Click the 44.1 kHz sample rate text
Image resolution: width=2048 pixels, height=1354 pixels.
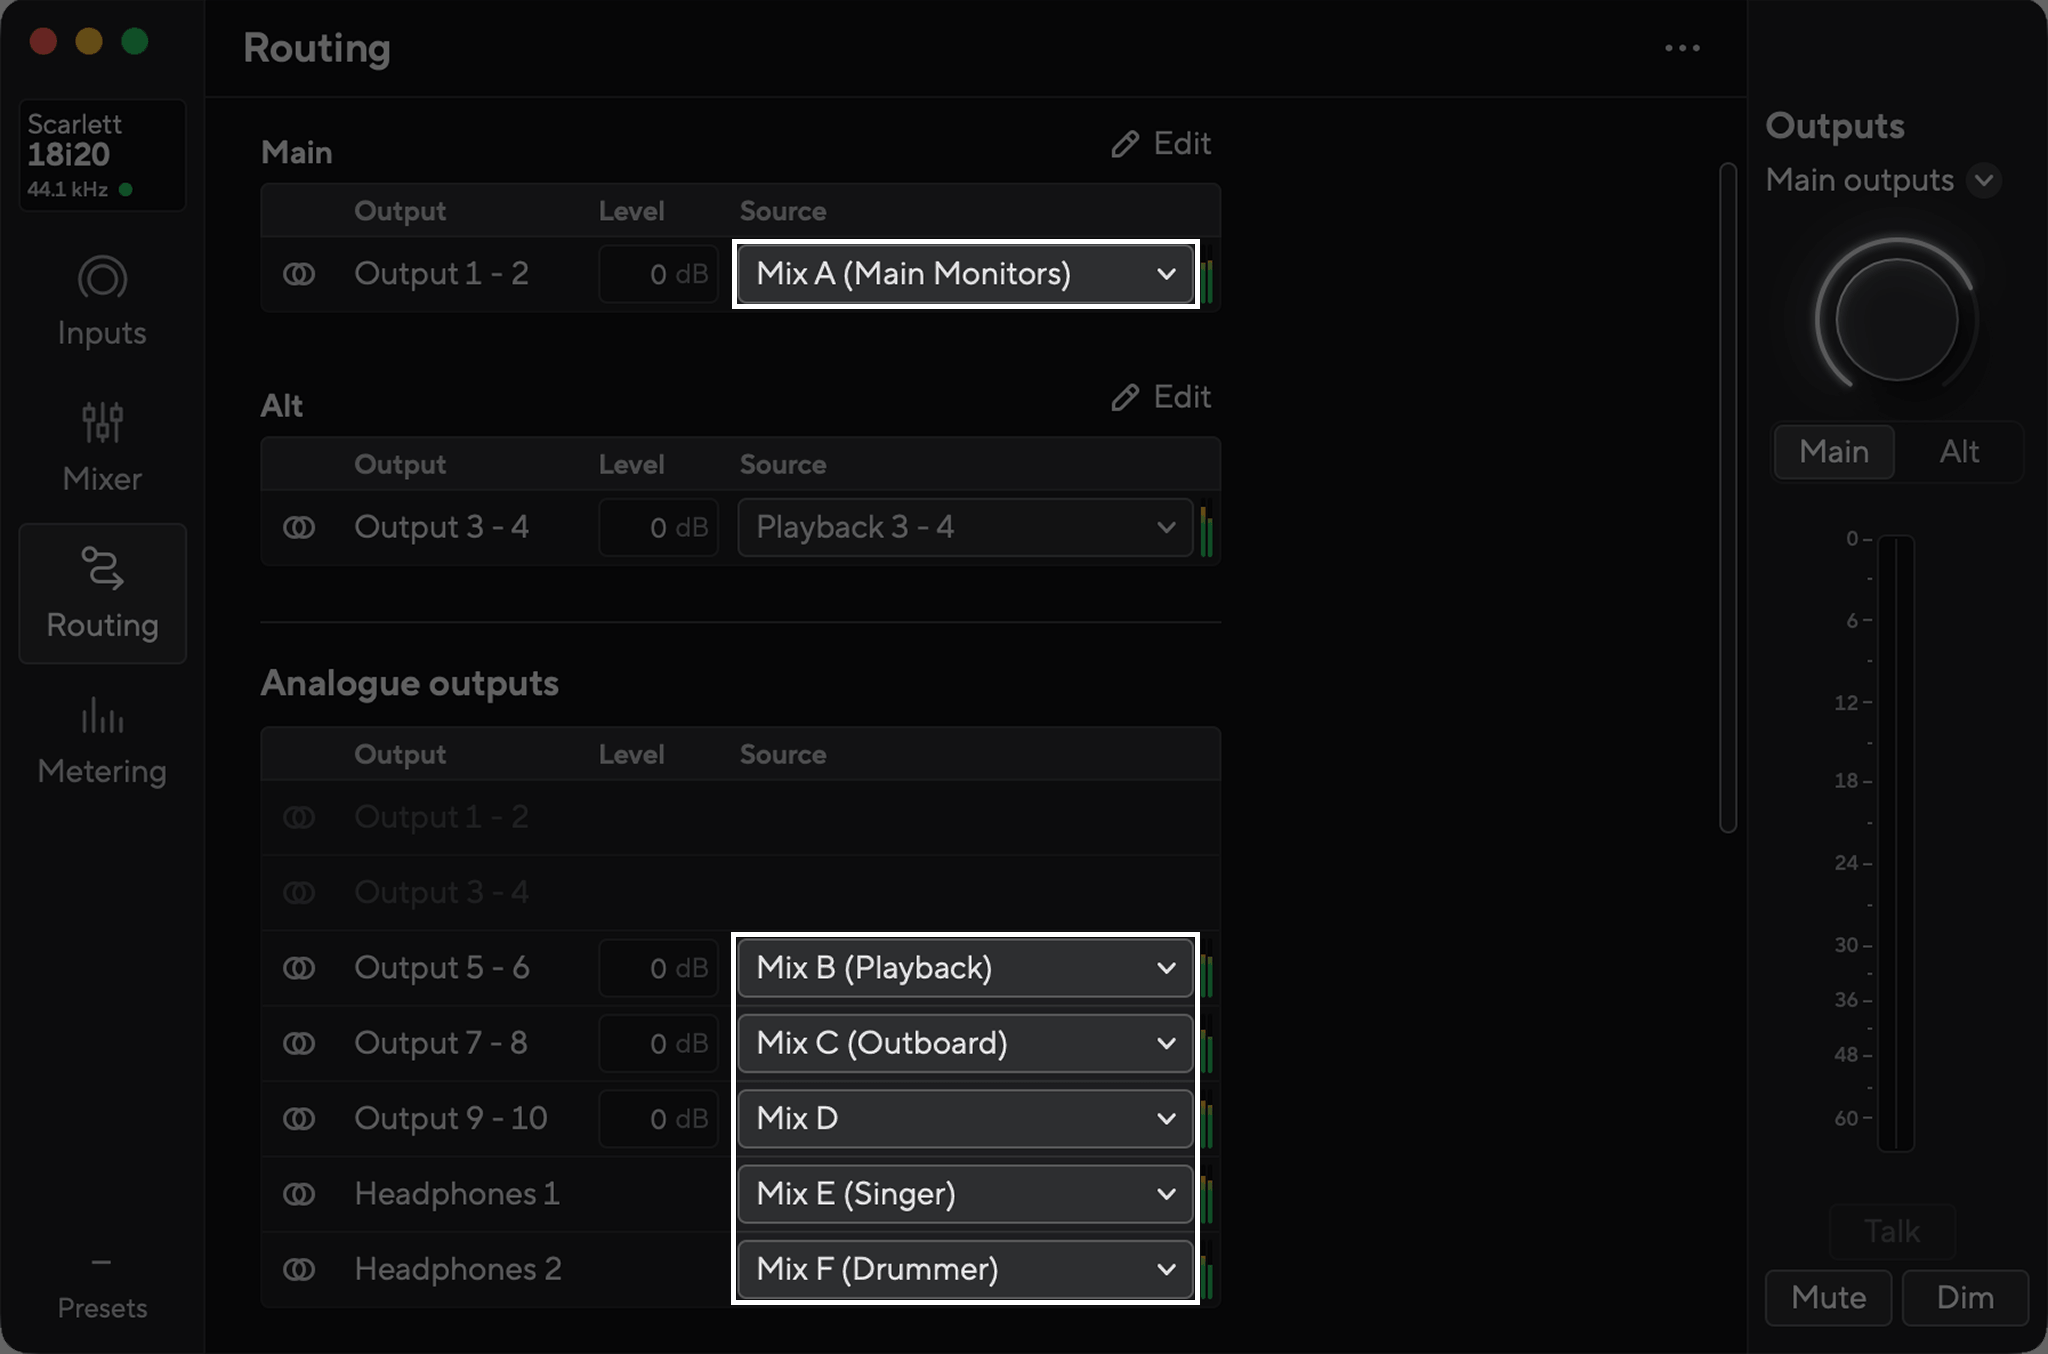pos(67,189)
